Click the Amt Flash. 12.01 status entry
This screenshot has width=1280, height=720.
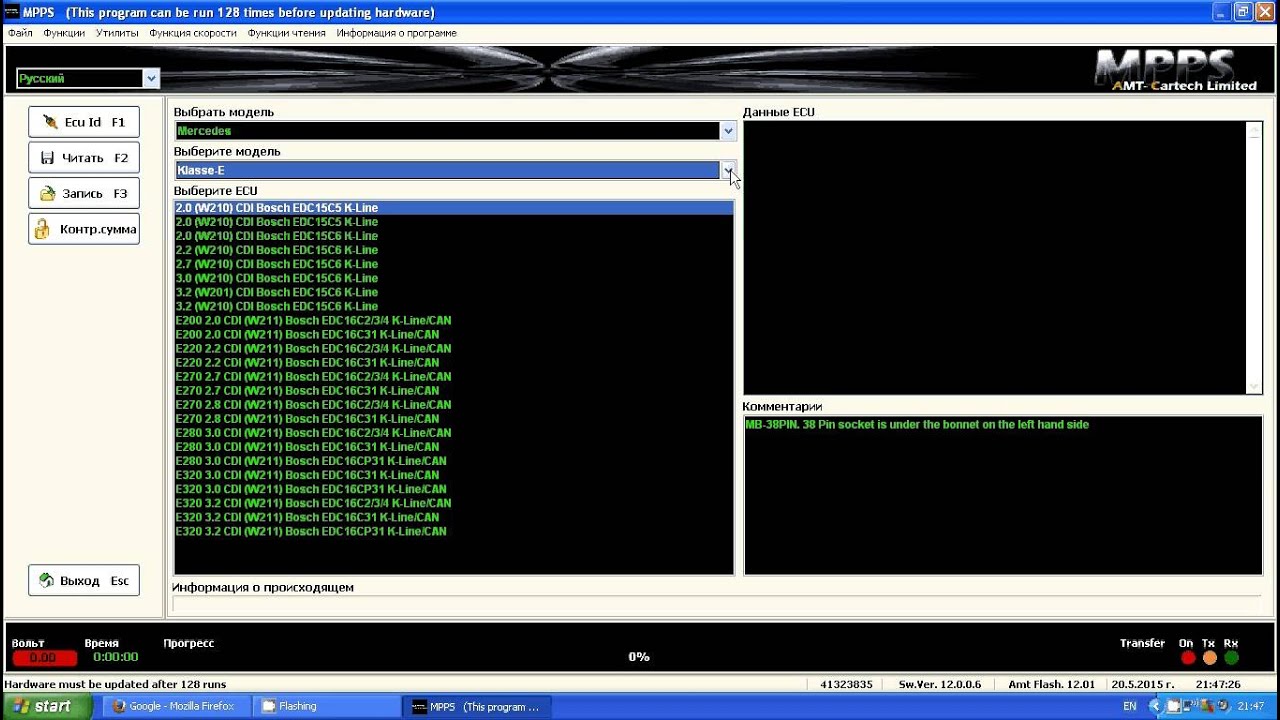coord(1051,685)
